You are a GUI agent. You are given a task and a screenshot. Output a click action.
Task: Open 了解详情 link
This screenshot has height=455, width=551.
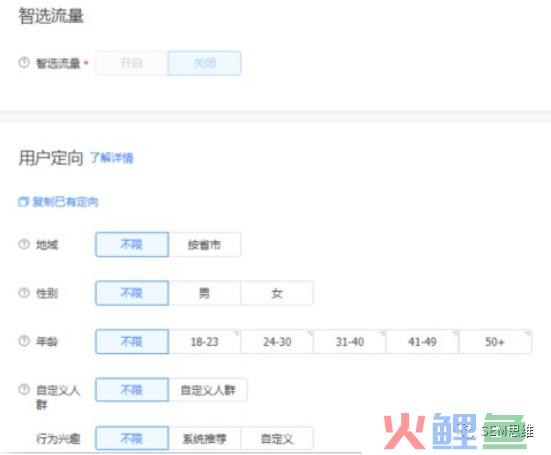pos(112,158)
